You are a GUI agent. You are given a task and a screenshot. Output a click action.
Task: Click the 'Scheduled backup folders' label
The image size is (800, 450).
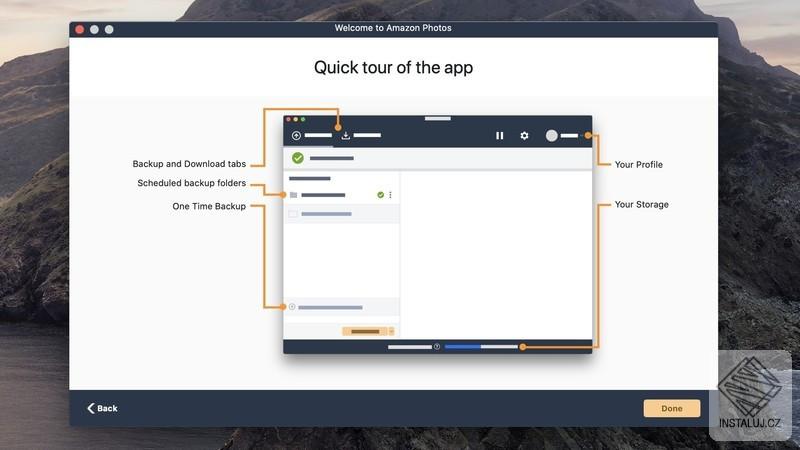point(192,183)
